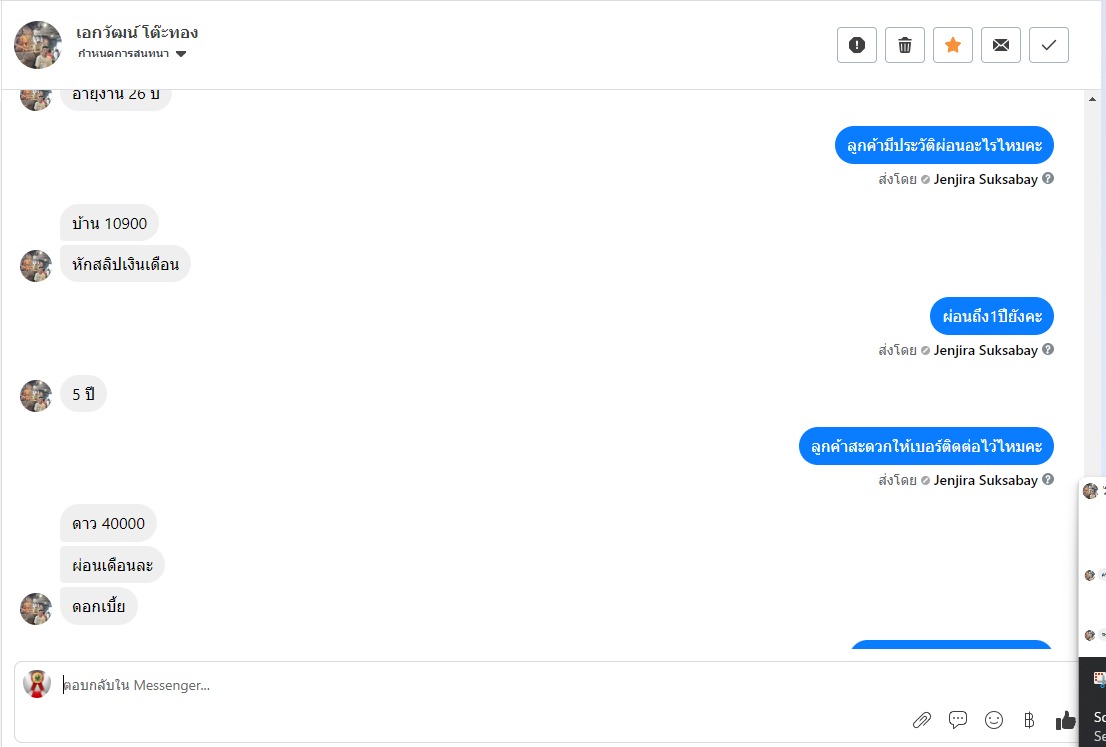The width and height of the screenshot is (1106, 747).
Task: Click sender name under ผ่อนถึง1ปียังคะ message
Action: click(x=985, y=351)
